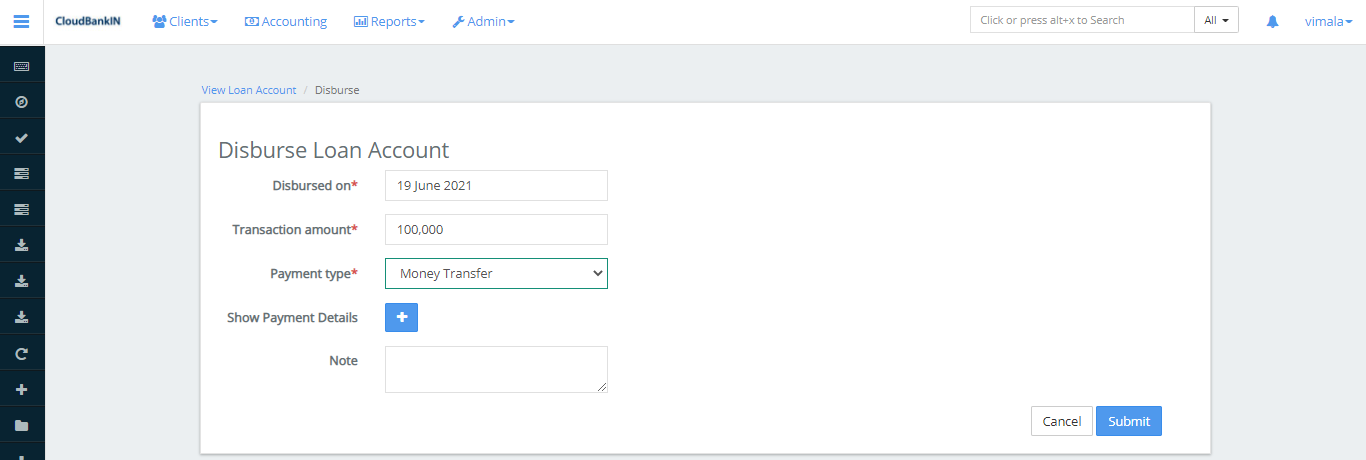1366x460 pixels.
Task: Go to the Accounting menu item
Action: pos(286,21)
